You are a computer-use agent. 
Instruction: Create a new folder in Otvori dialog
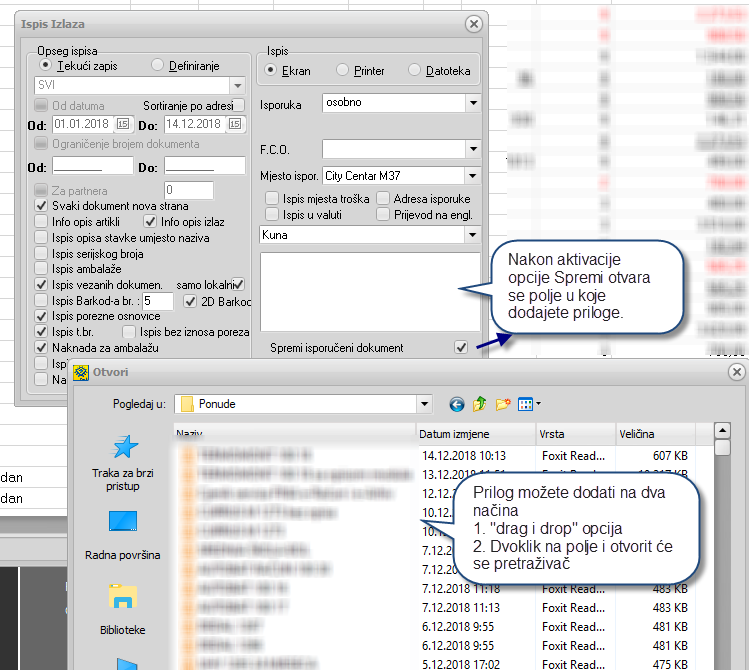(504, 404)
